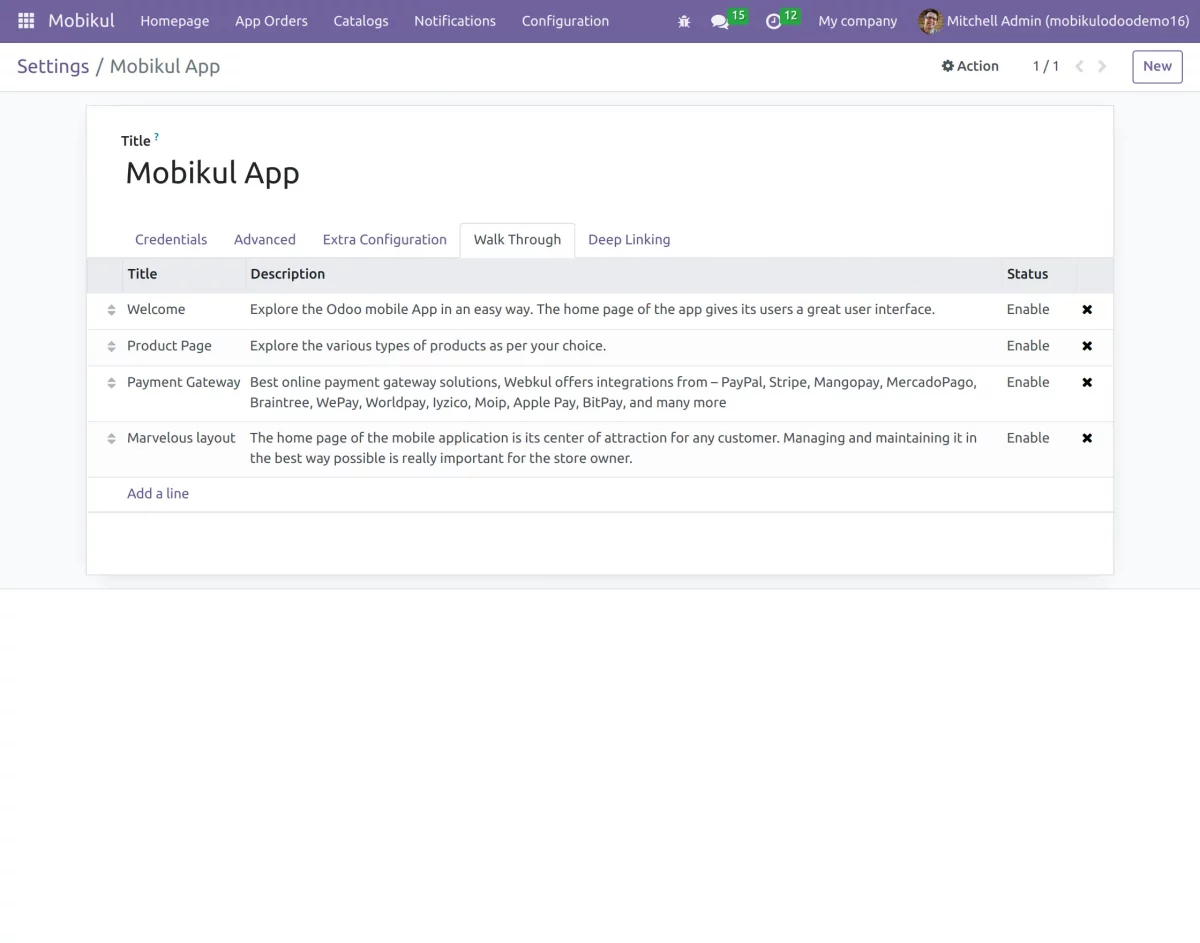This screenshot has height=943, width=1200.
Task: Expand the Configuration menu
Action: (565, 21)
